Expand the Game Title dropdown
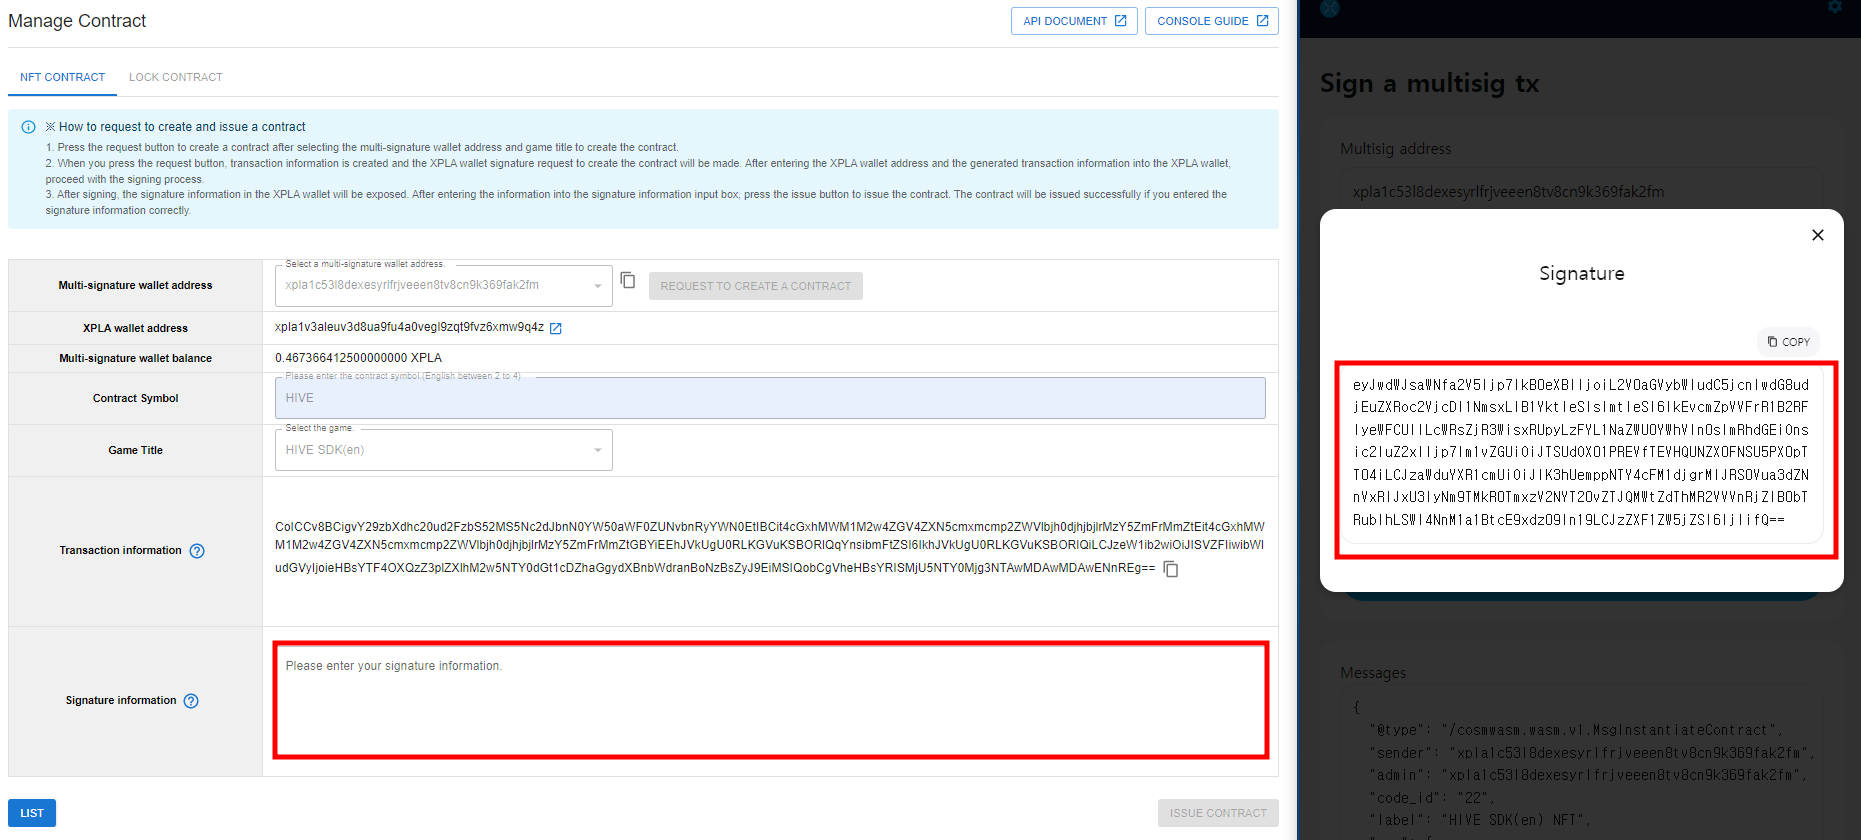 coord(444,450)
